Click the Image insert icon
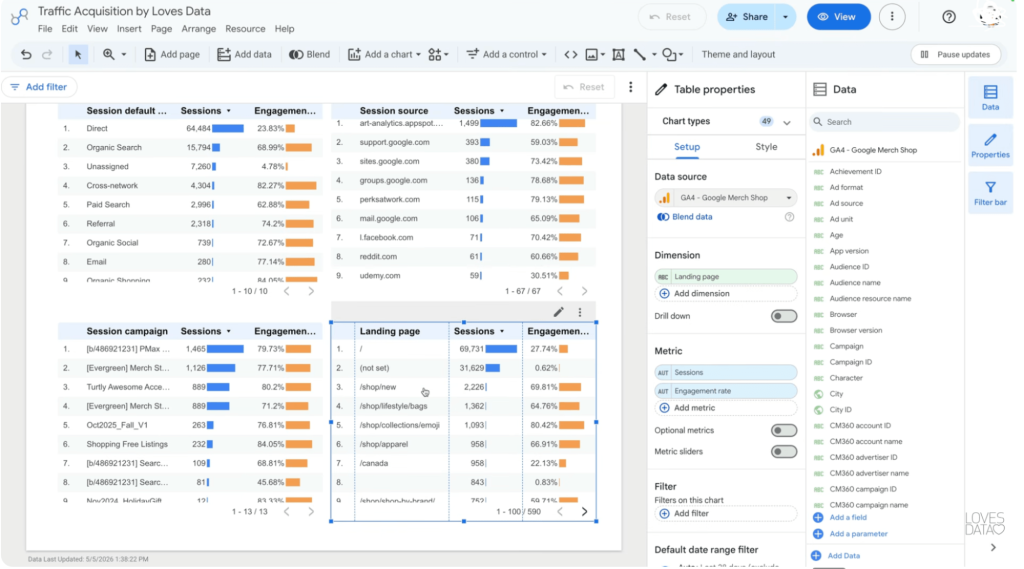The width and height of the screenshot is (1024, 569). 592,54
